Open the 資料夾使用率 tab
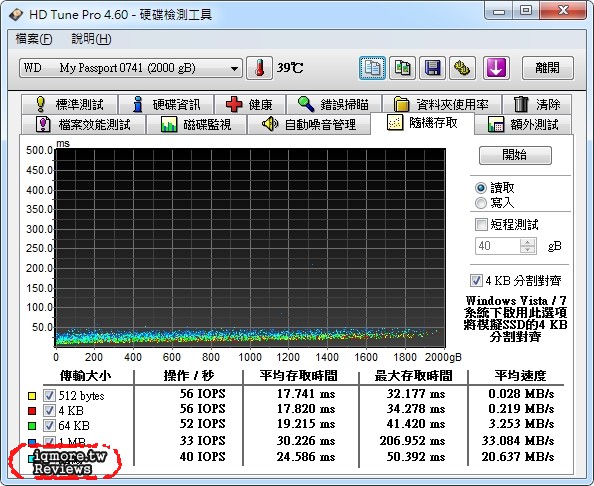The width and height of the screenshot is (594, 486). pyautogui.click(x=442, y=104)
